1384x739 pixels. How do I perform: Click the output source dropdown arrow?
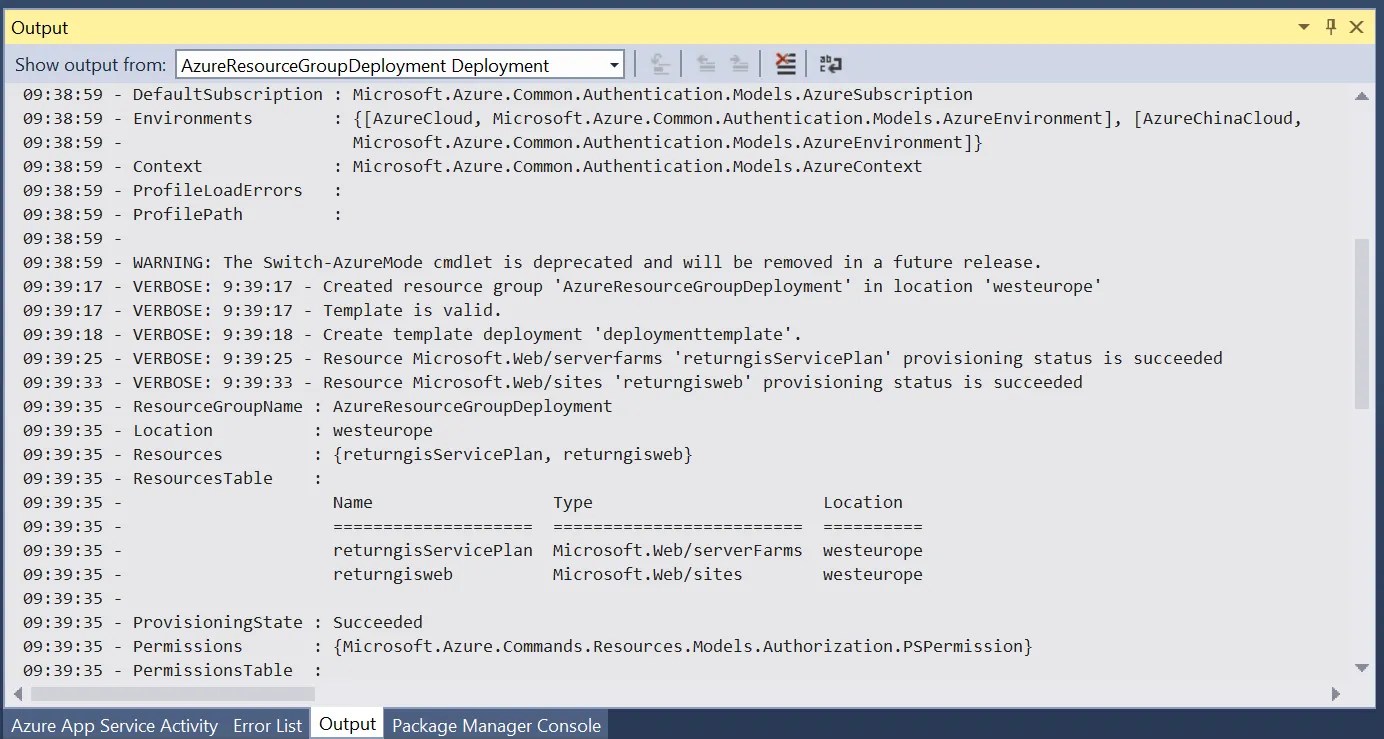point(614,65)
